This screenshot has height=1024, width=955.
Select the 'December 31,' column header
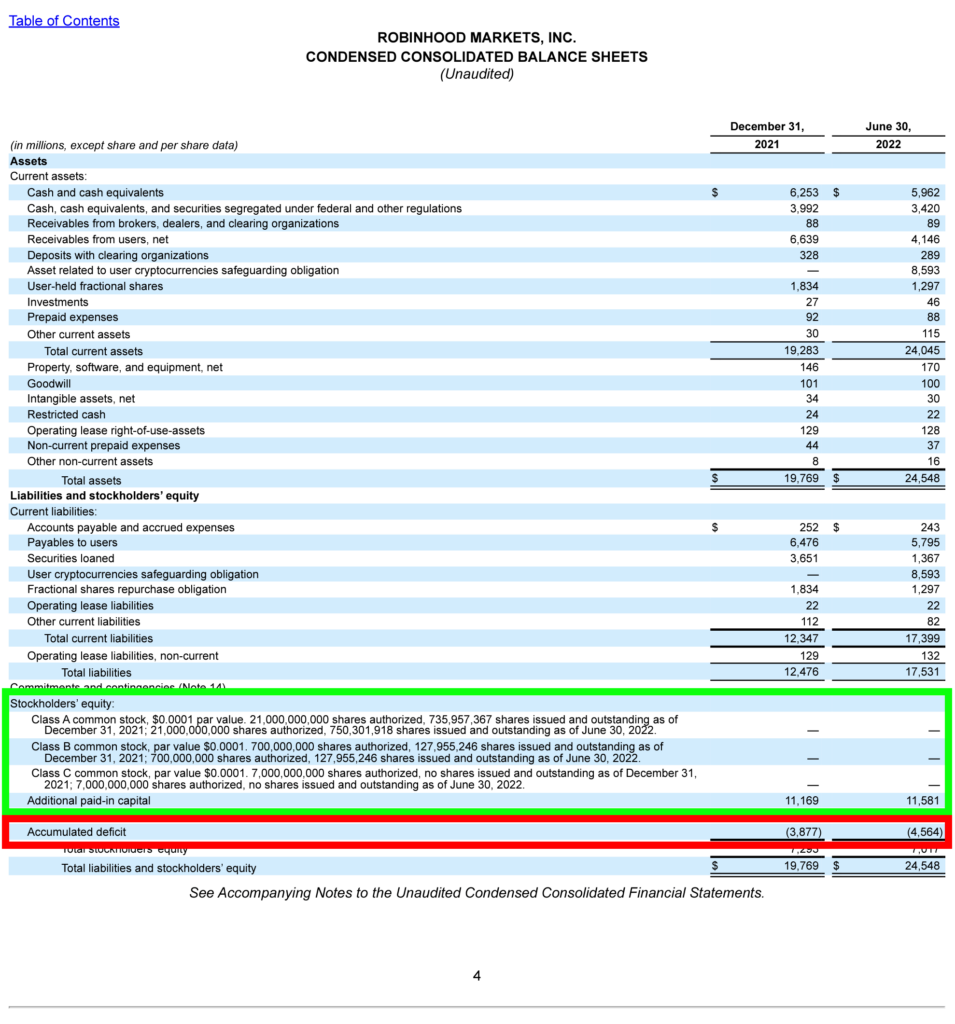click(767, 127)
